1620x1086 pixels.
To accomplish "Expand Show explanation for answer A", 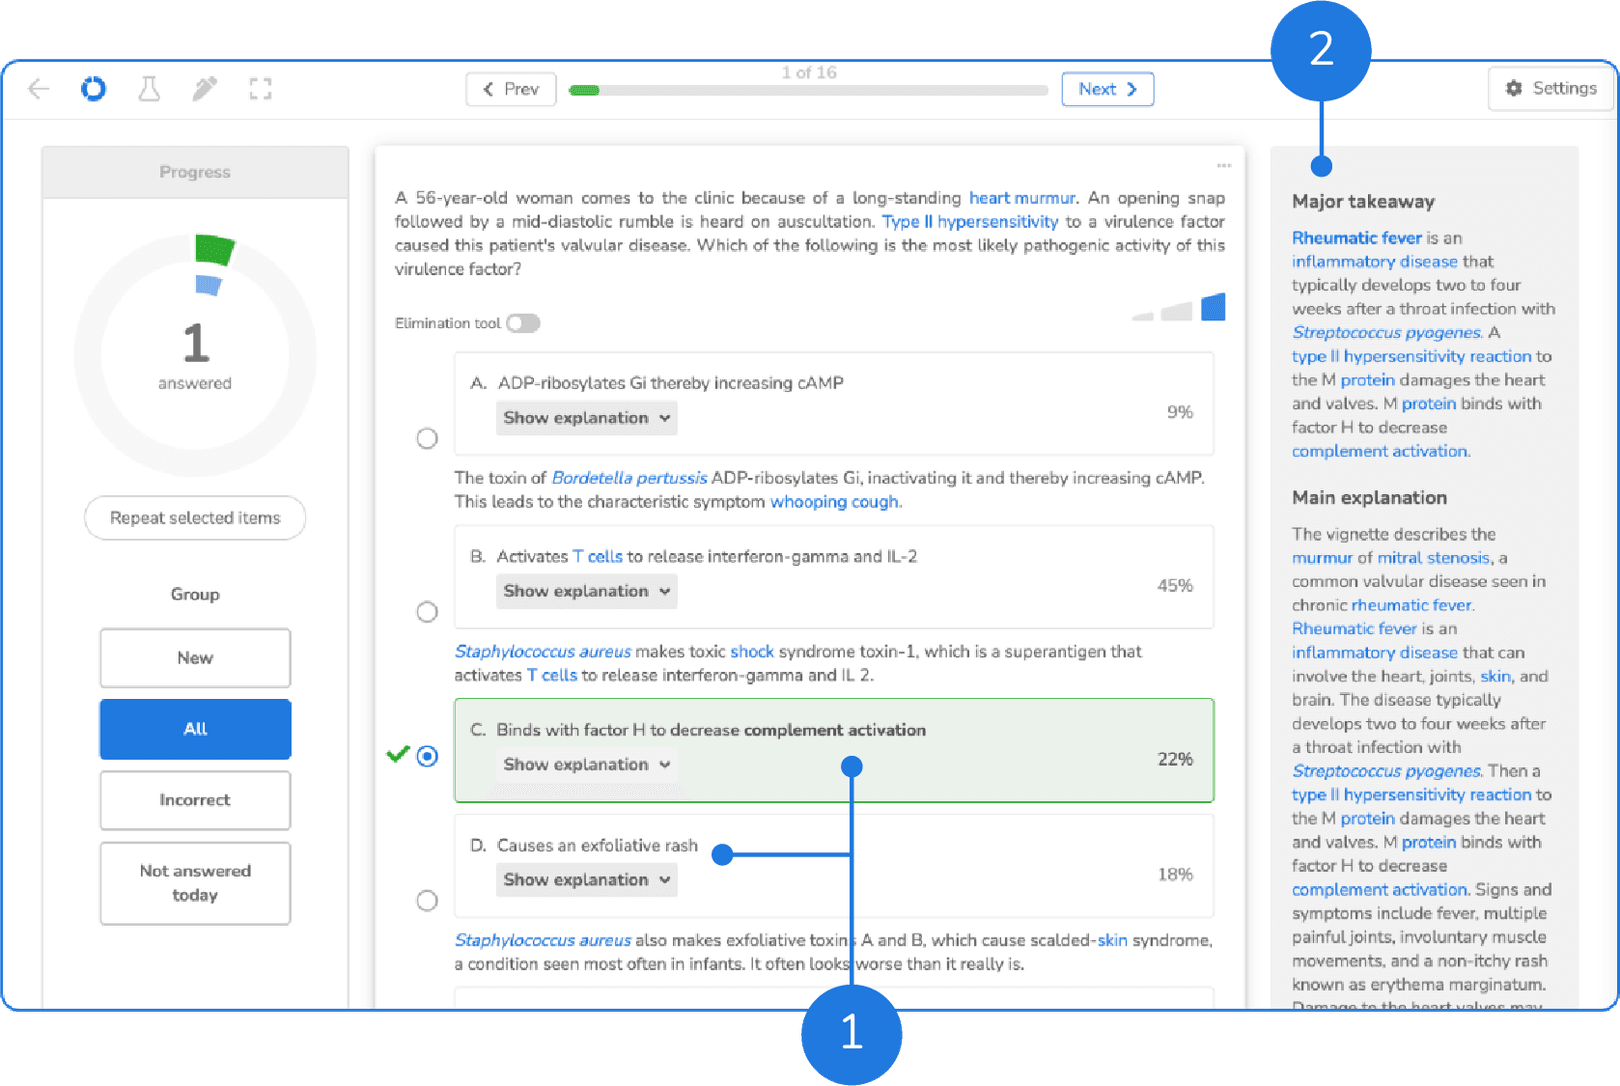I will [586, 418].
